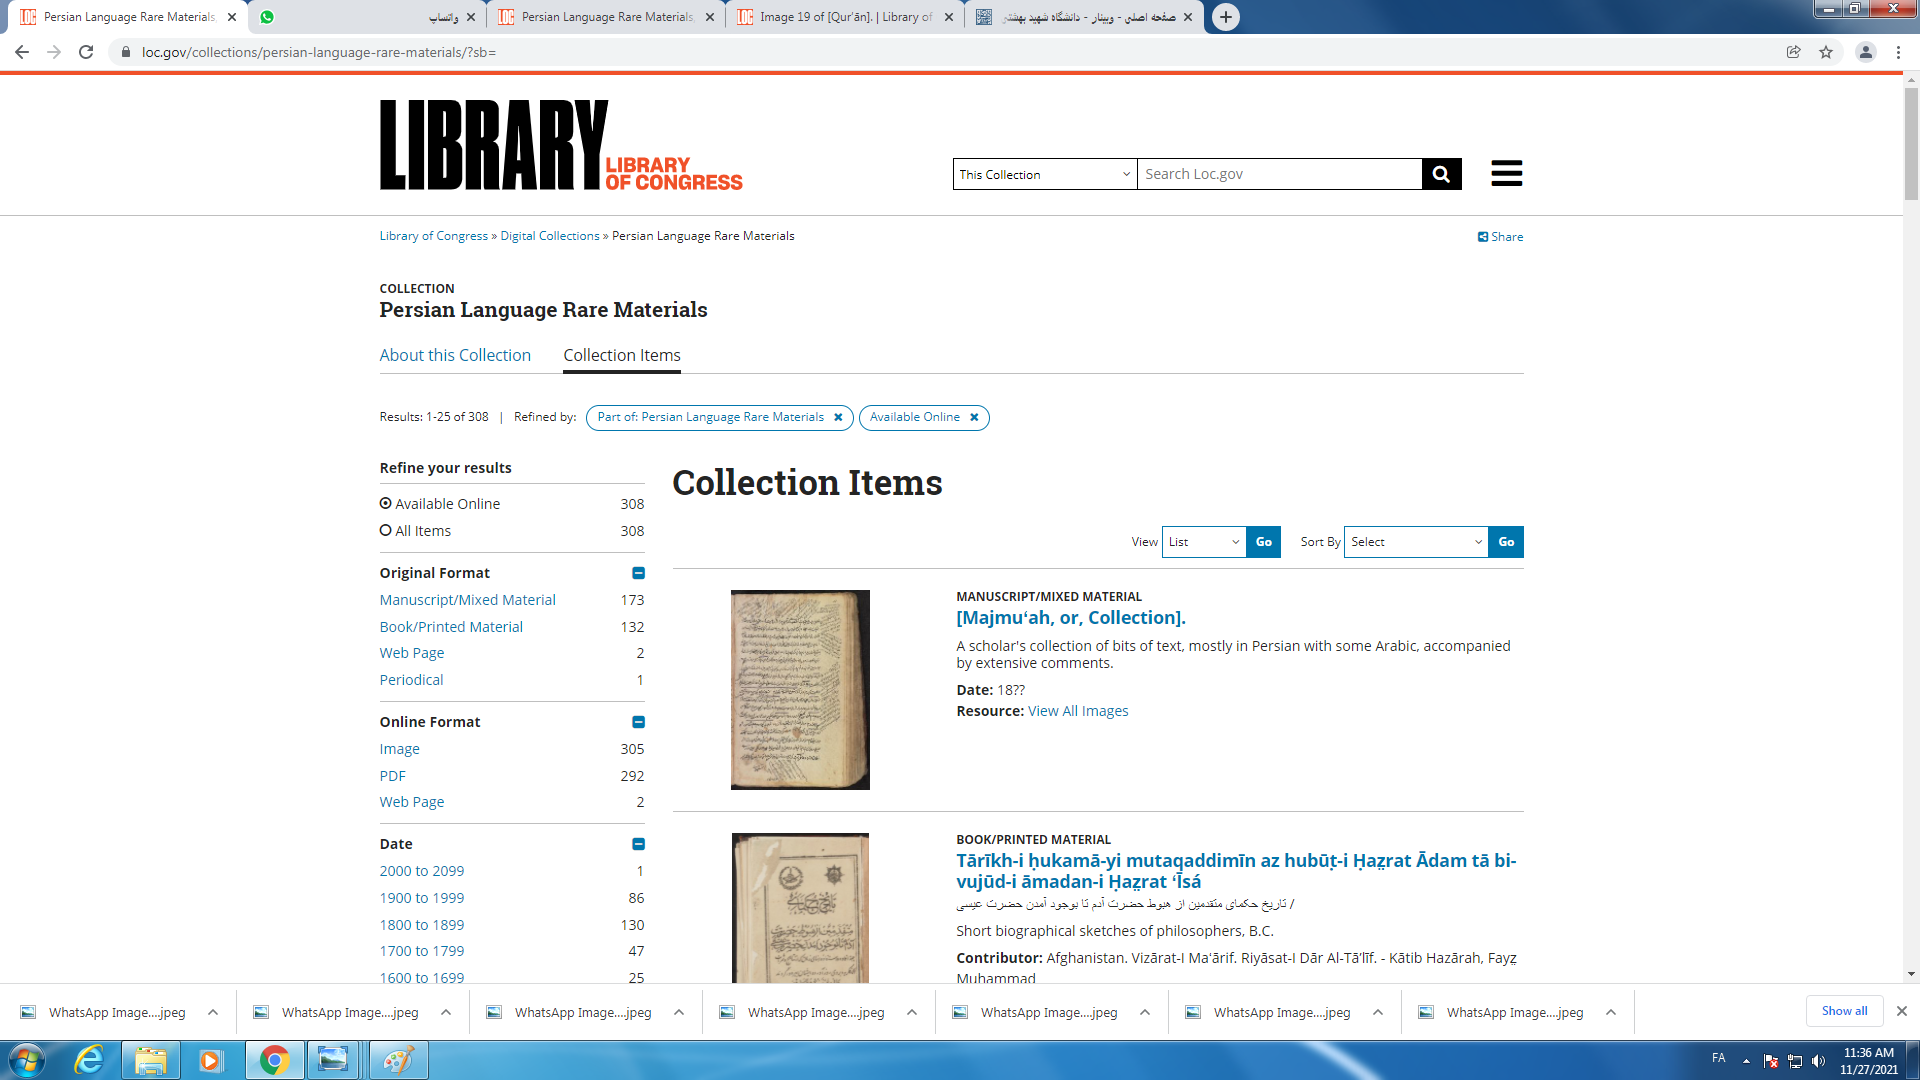The height and width of the screenshot is (1080, 1920).
Task: Click the search magnifier button
Action: (1441, 174)
